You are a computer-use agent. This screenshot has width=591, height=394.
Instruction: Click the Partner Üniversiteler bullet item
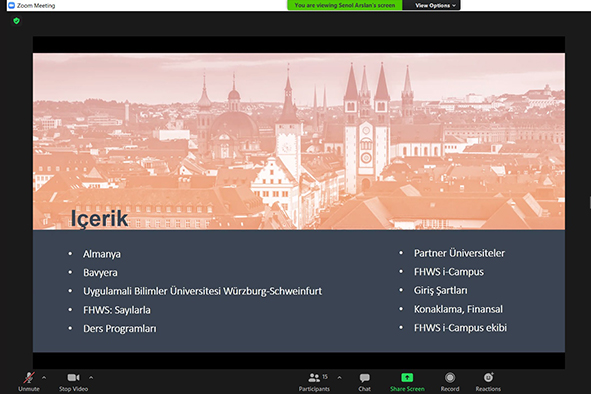(459, 253)
